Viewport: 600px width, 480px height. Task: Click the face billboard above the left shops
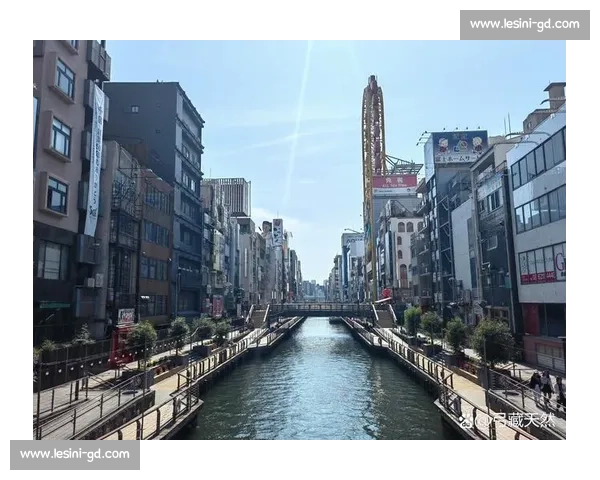click(x=267, y=228)
